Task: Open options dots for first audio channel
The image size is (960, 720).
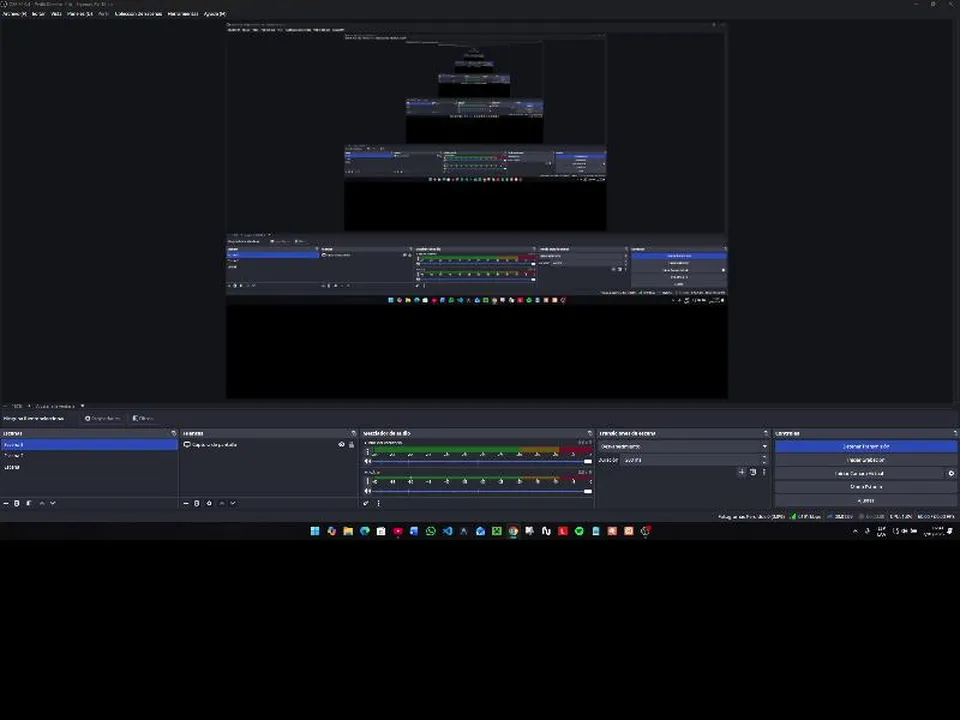Action: 368,452
